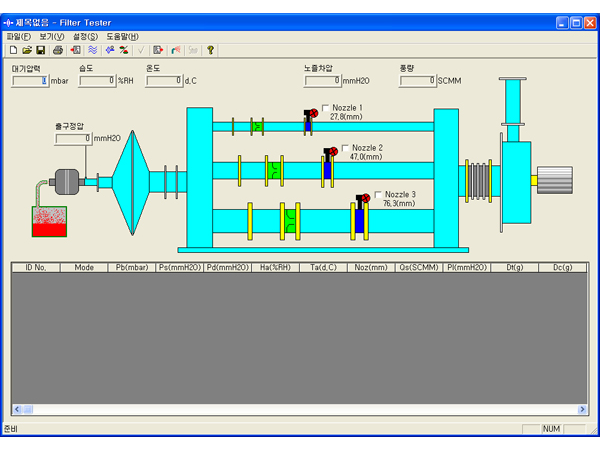
Task: Click the 대기압력 mbar input field
Action: pos(30,81)
